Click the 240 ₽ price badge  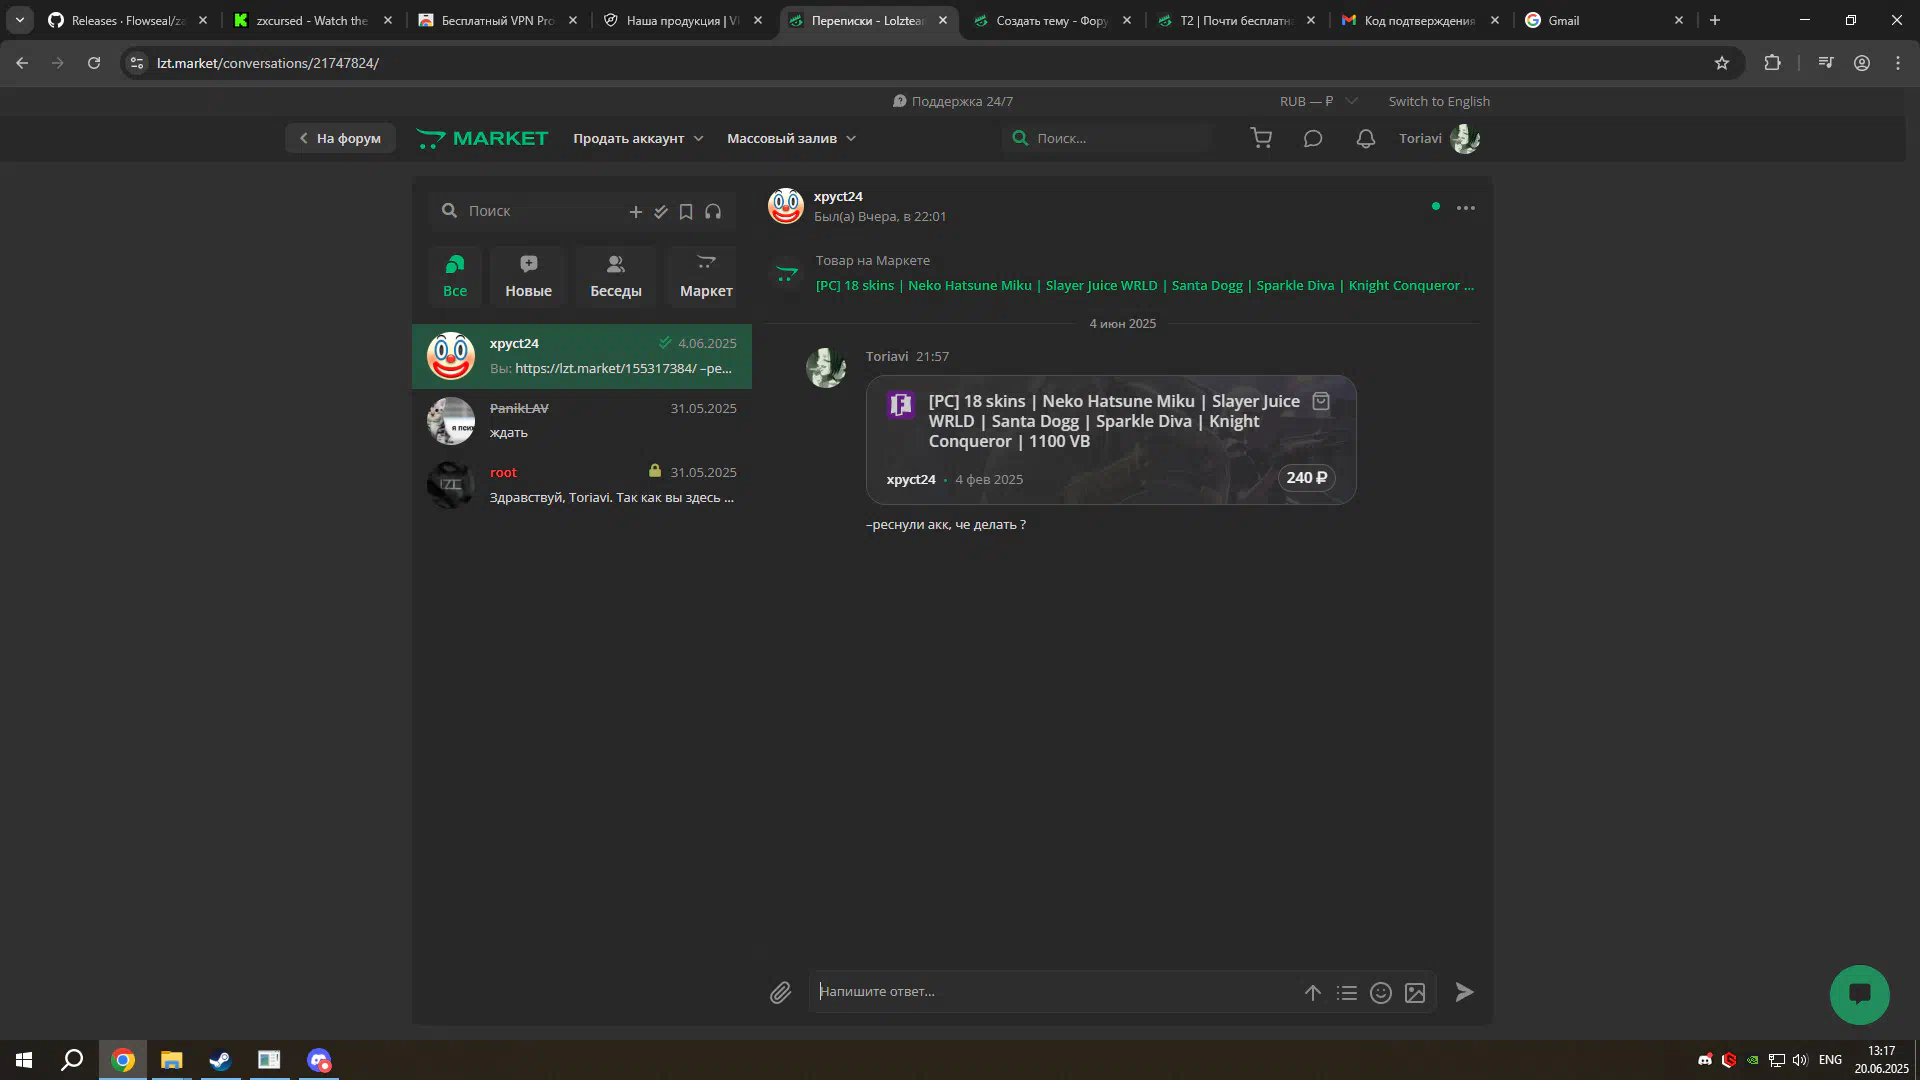pos(1306,479)
